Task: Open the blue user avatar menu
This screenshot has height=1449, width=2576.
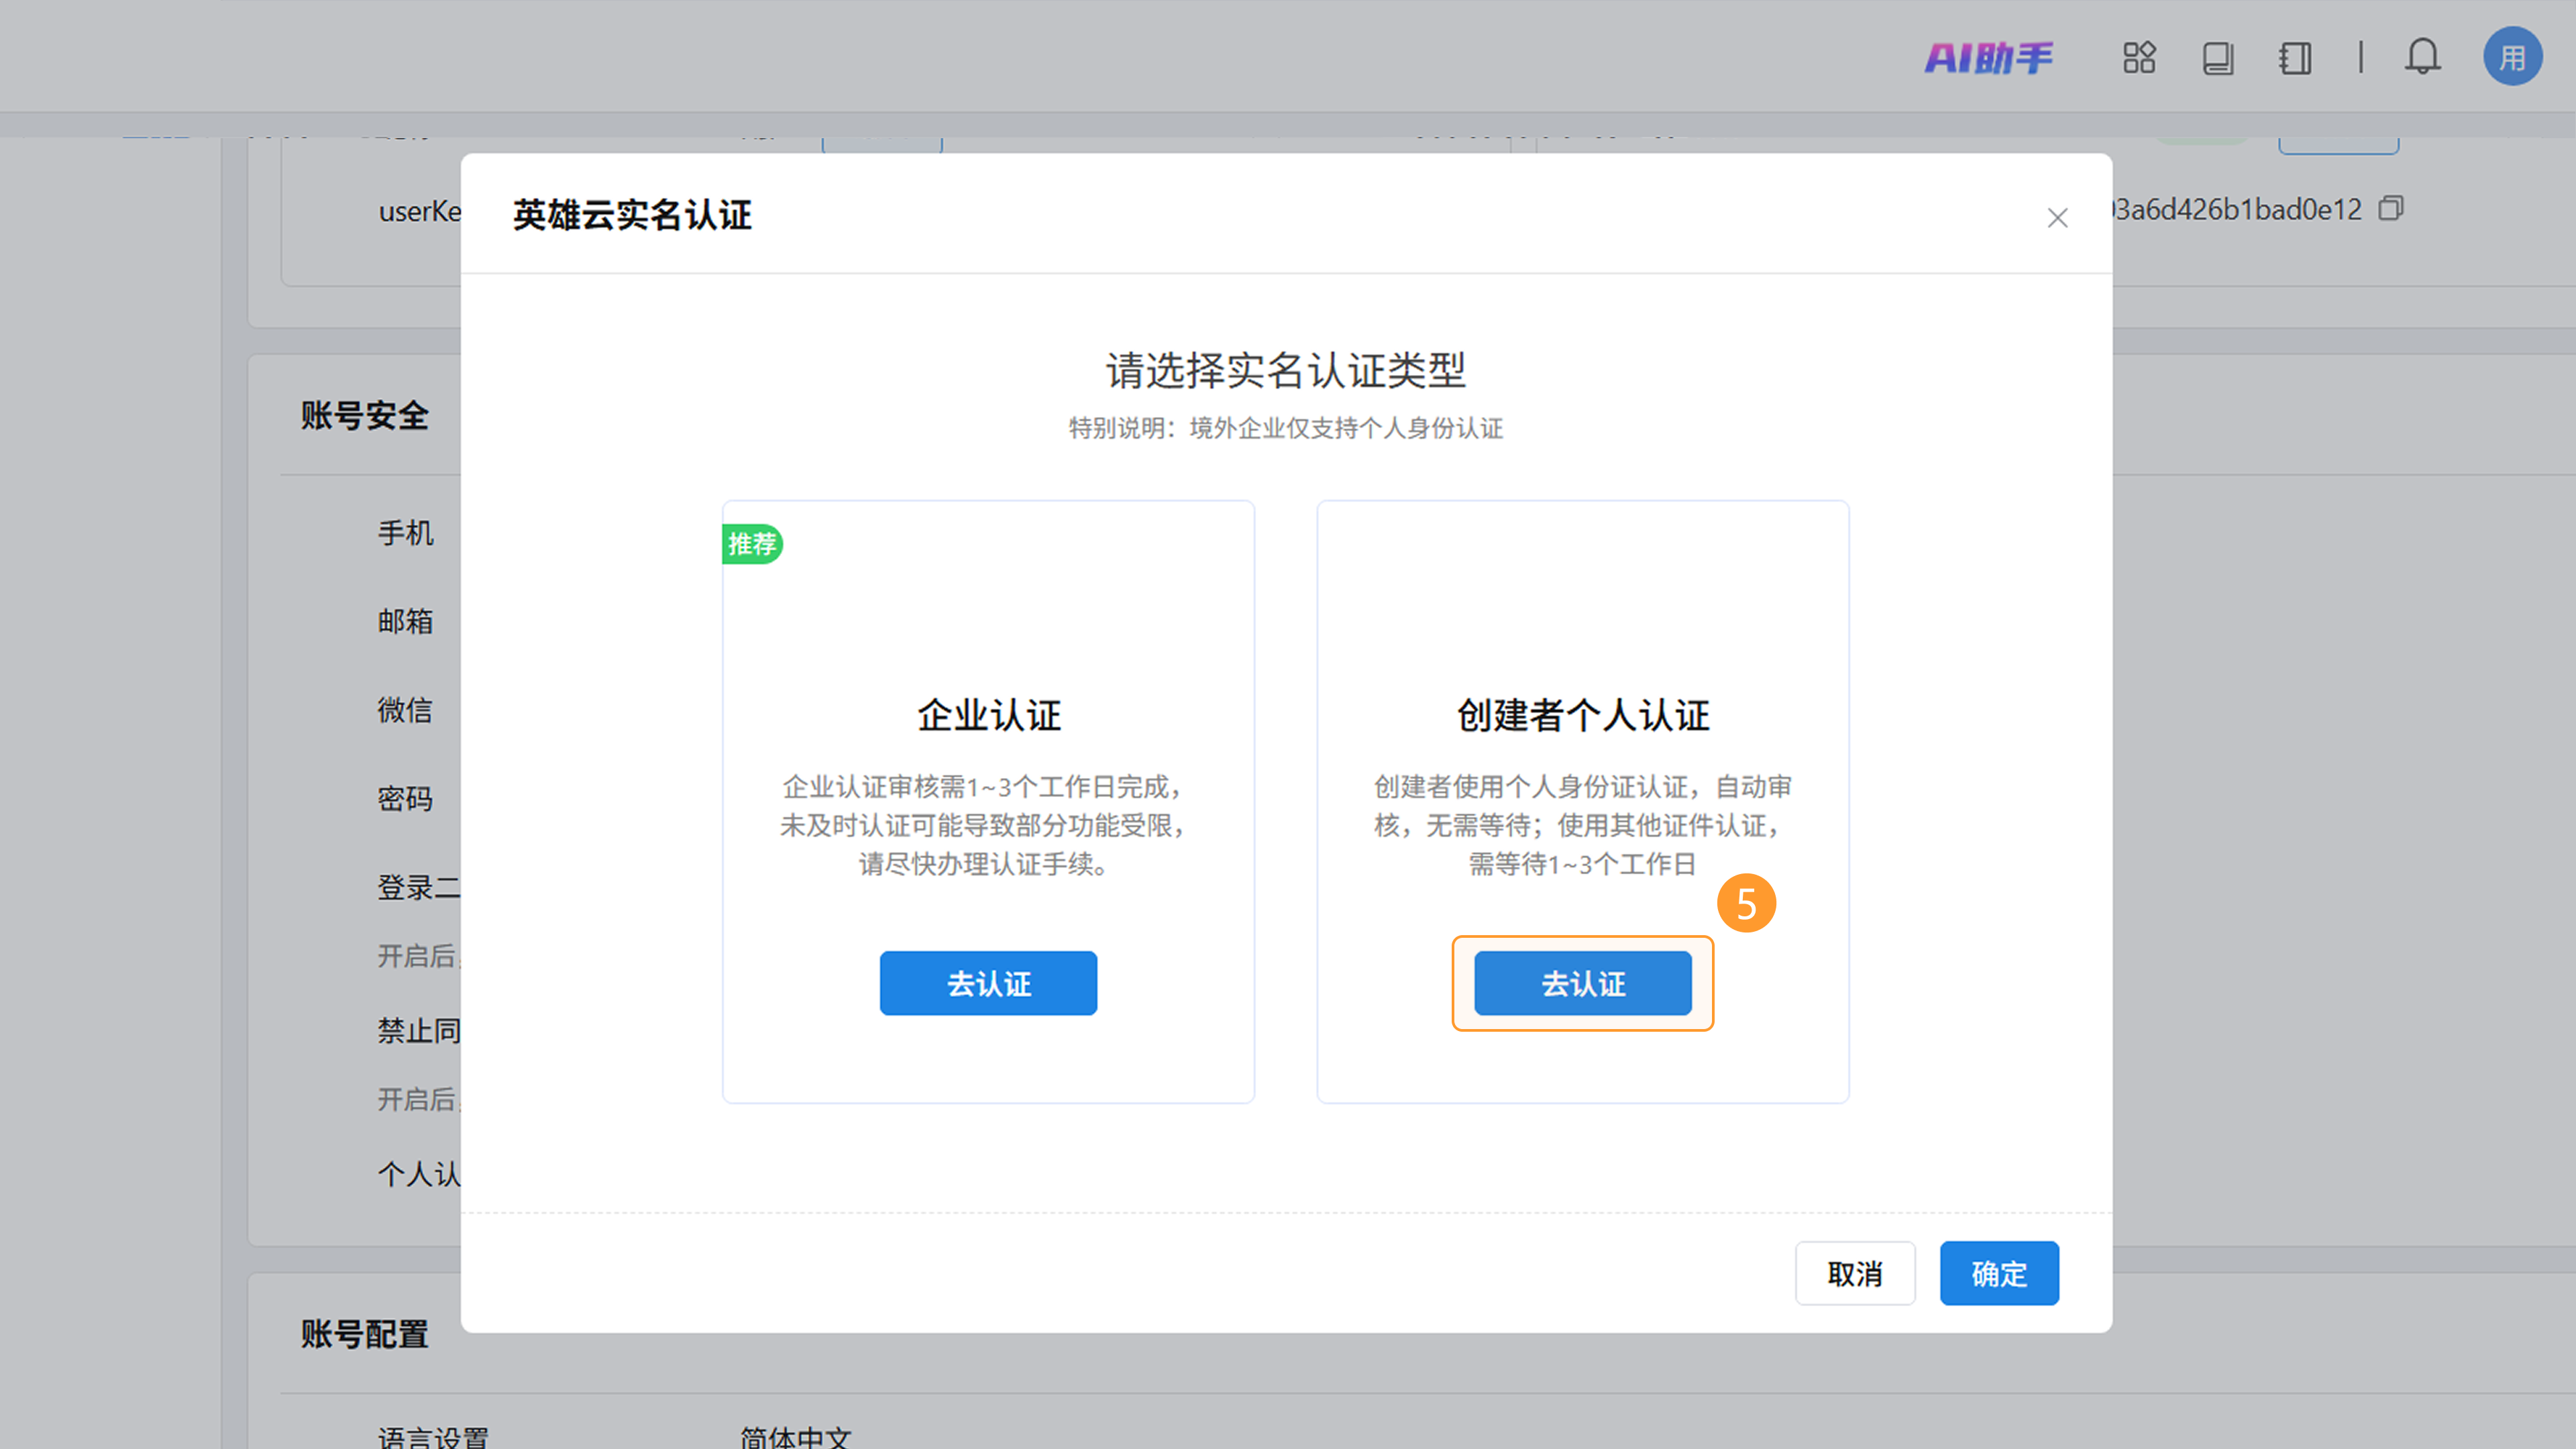Action: pos(2512,57)
